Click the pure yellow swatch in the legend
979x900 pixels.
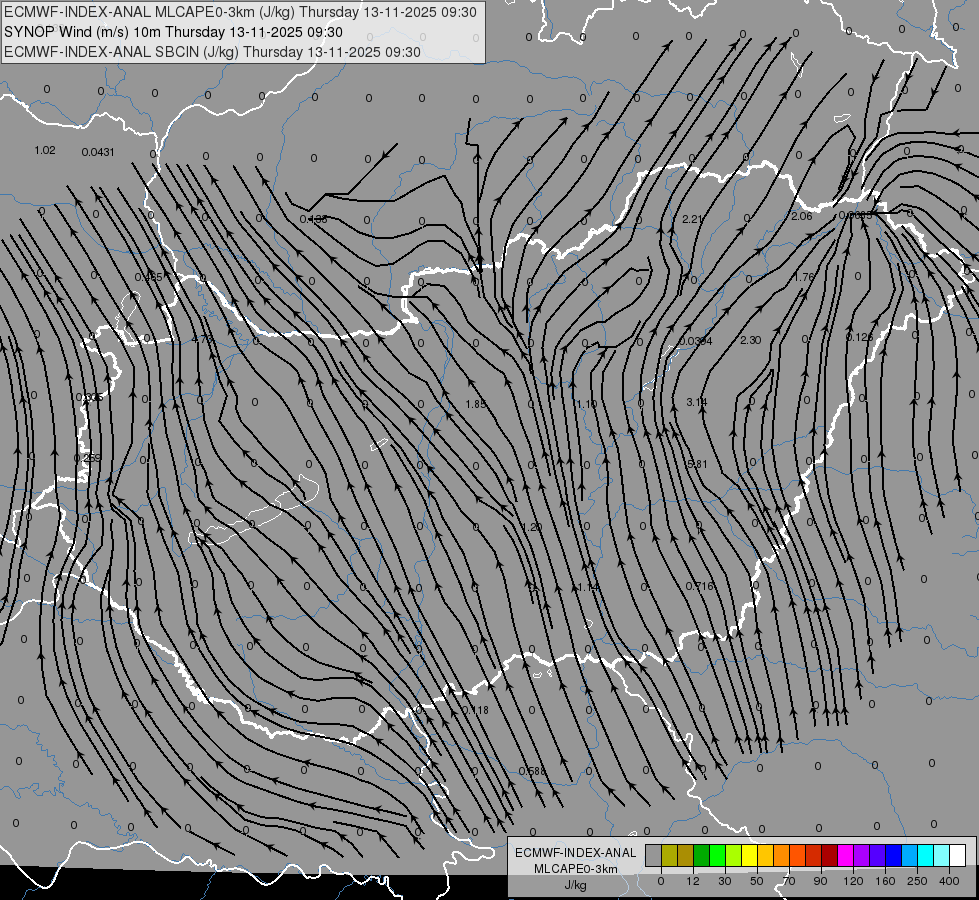[x=750, y=855]
